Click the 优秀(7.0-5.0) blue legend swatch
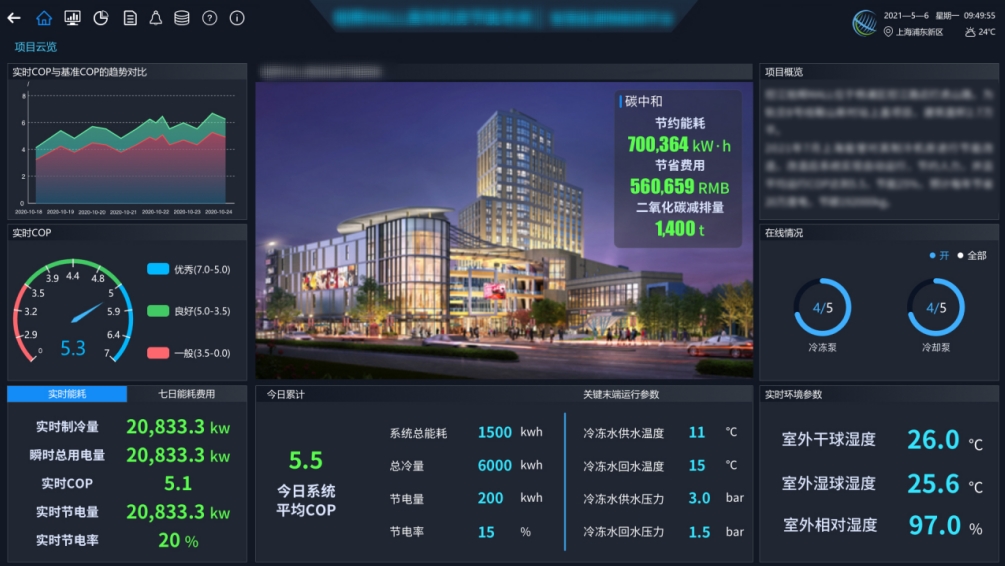1005x566 pixels. pos(158,269)
